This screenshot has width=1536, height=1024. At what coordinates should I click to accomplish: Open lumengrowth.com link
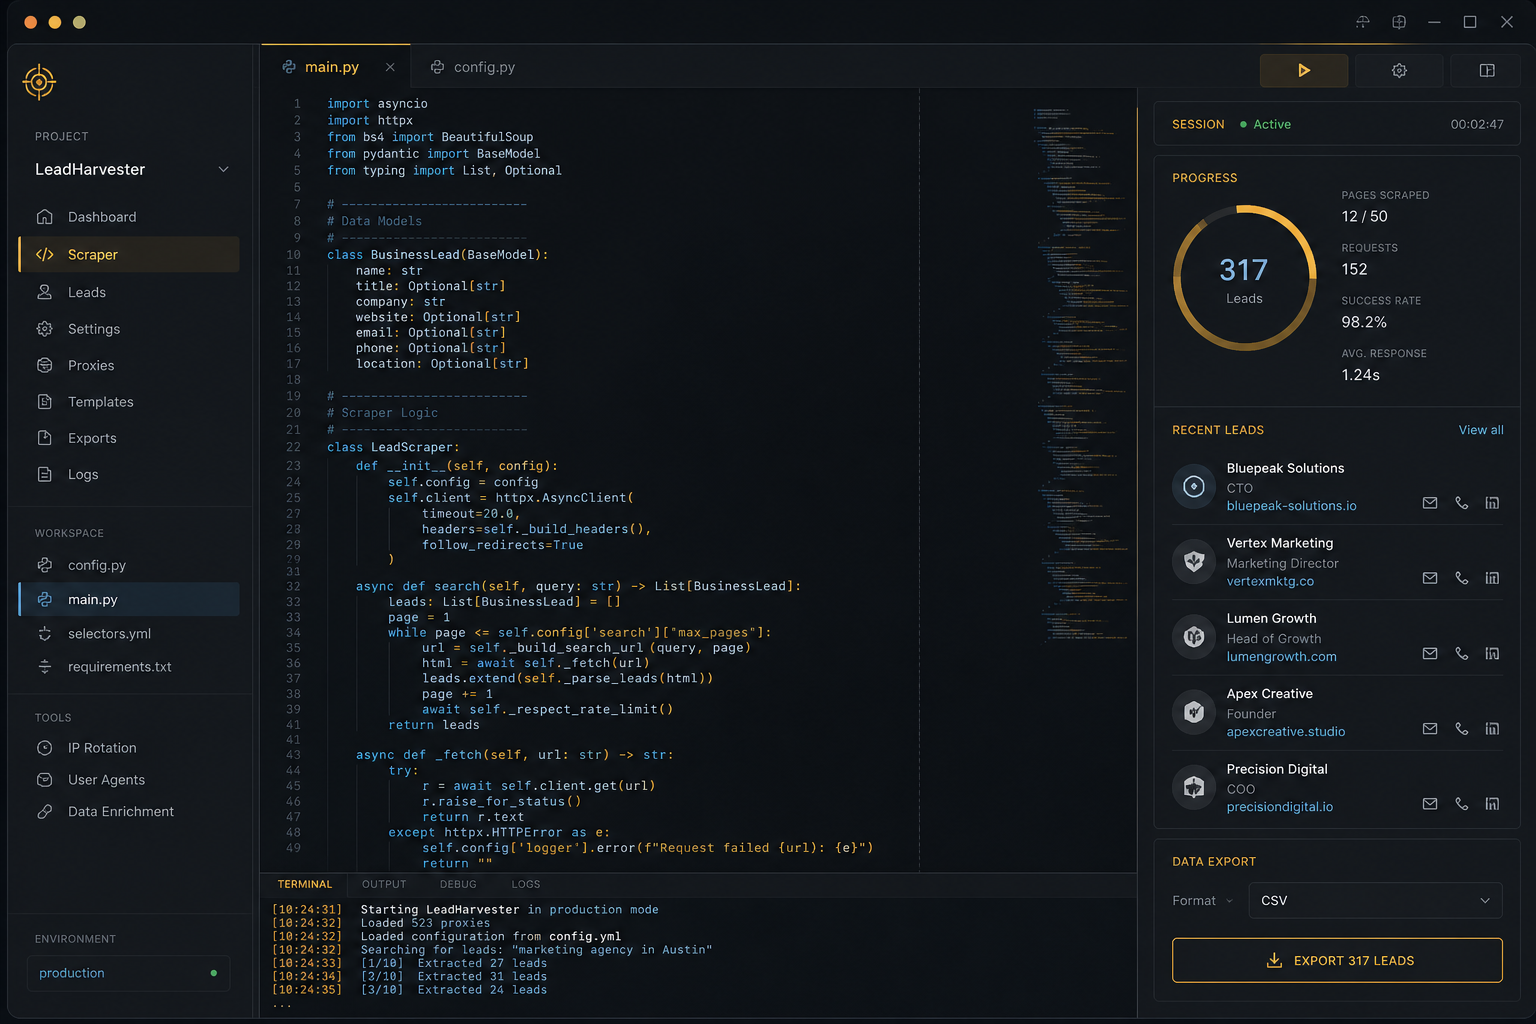pos(1281,657)
